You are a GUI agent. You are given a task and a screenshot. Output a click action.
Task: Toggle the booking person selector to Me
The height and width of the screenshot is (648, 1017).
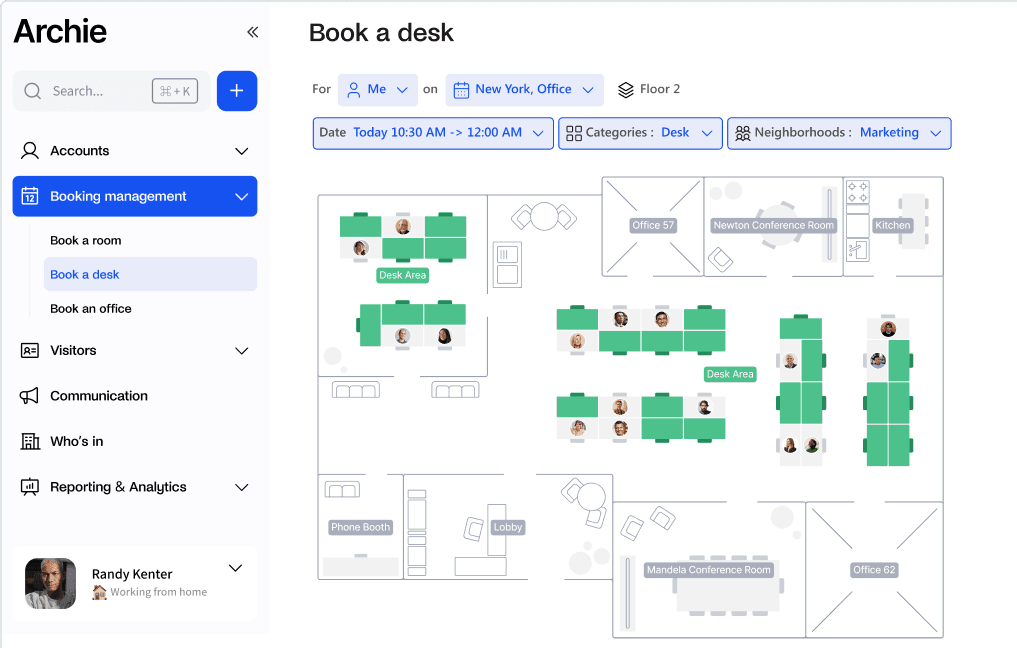pyautogui.click(x=377, y=89)
